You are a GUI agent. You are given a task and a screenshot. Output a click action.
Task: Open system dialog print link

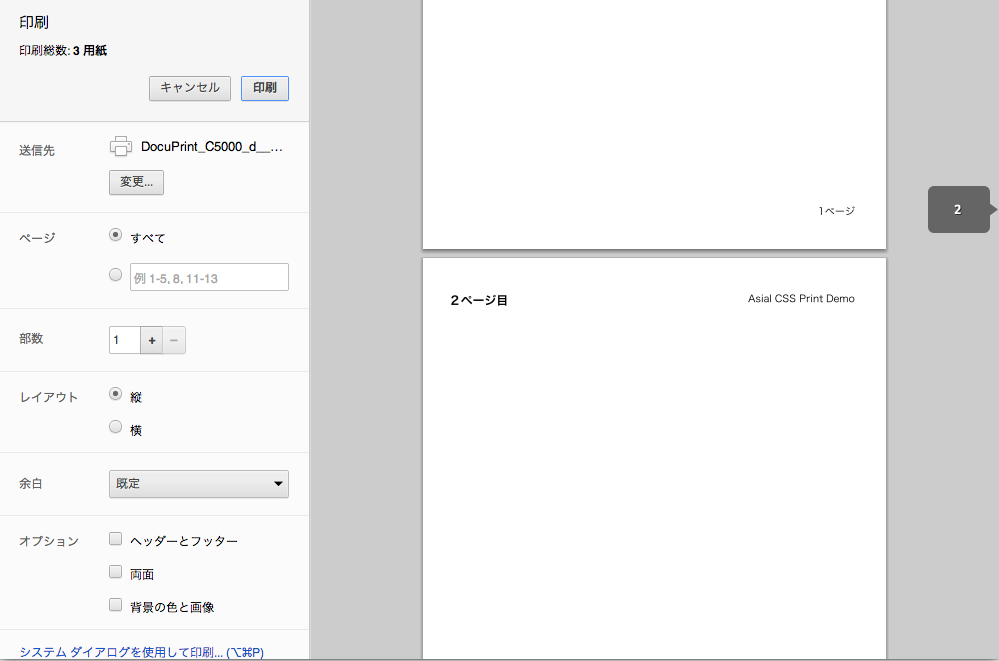click(x=141, y=652)
